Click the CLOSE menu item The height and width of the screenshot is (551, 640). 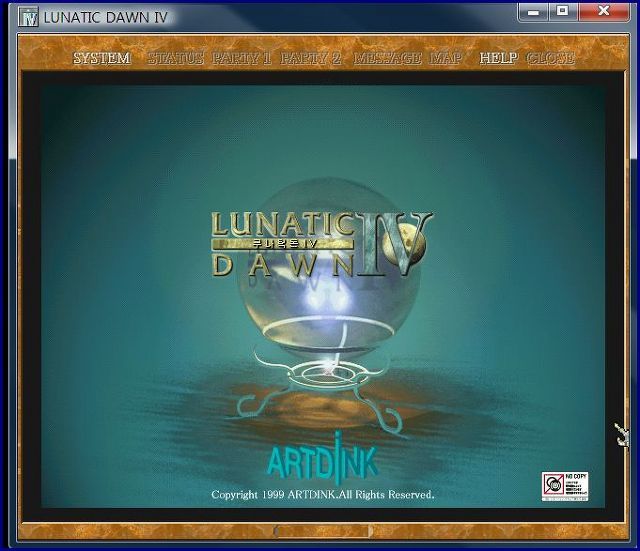(x=551, y=58)
